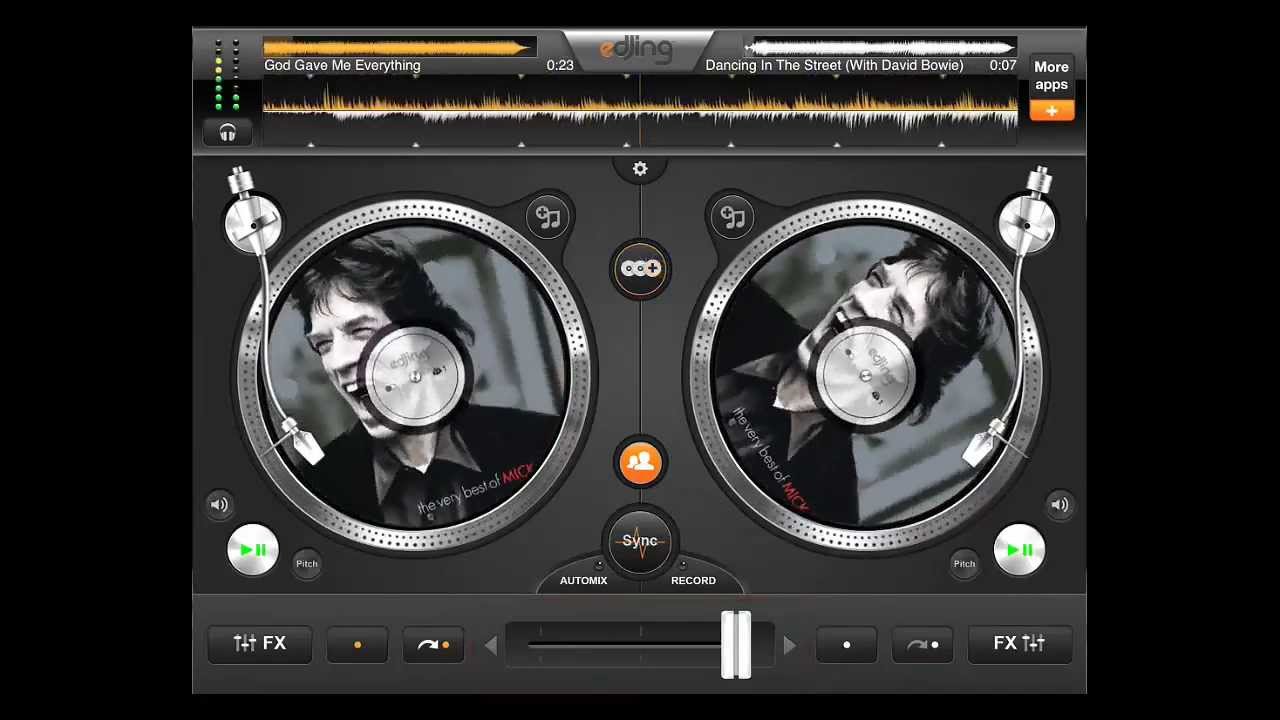Open right deck FX panel
Image resolution: width=1280 pixels, height=720 pixels.
(1020, 644)
